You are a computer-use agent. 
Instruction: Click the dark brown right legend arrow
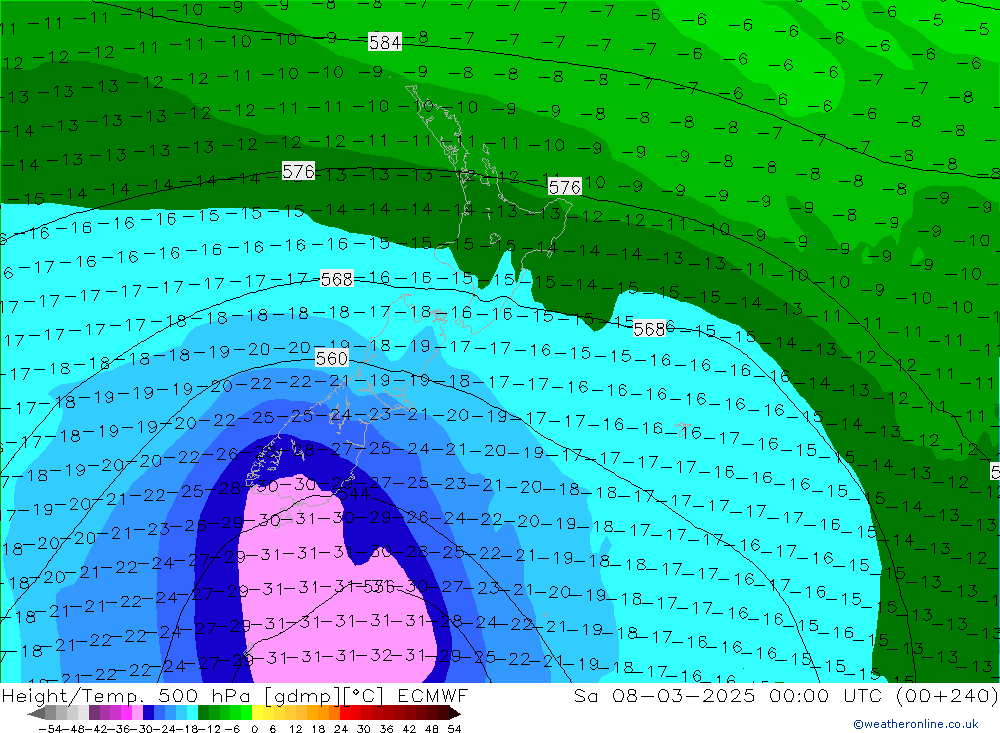pos(455,713)
